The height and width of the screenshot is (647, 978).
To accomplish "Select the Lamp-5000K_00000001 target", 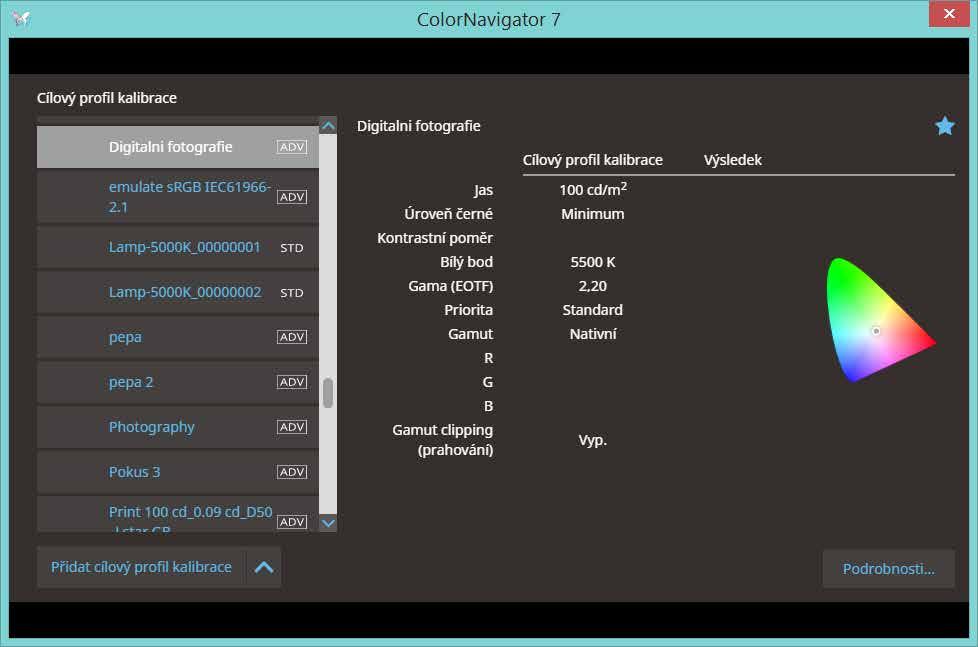I will 178,247.
